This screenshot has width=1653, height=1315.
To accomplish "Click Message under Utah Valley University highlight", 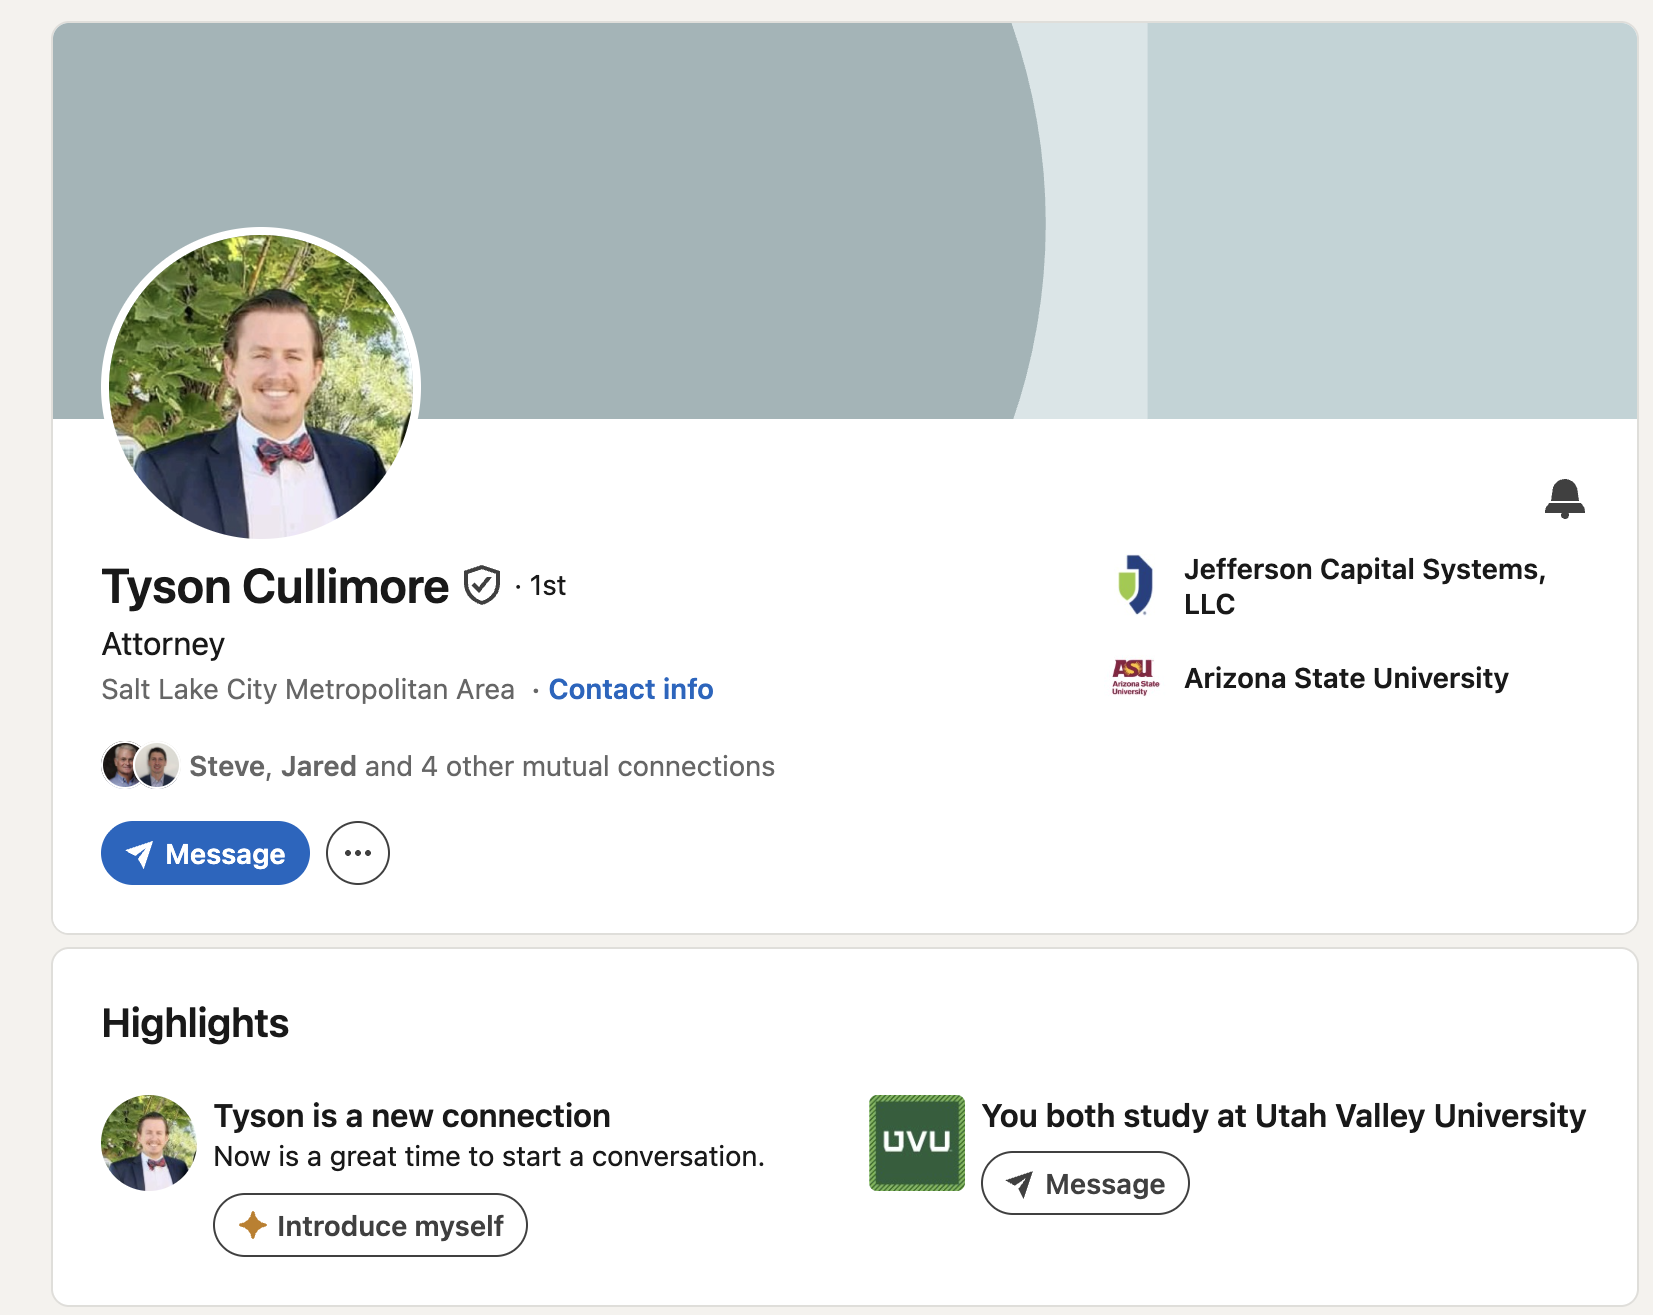I will click(x=1085, y=1183).
